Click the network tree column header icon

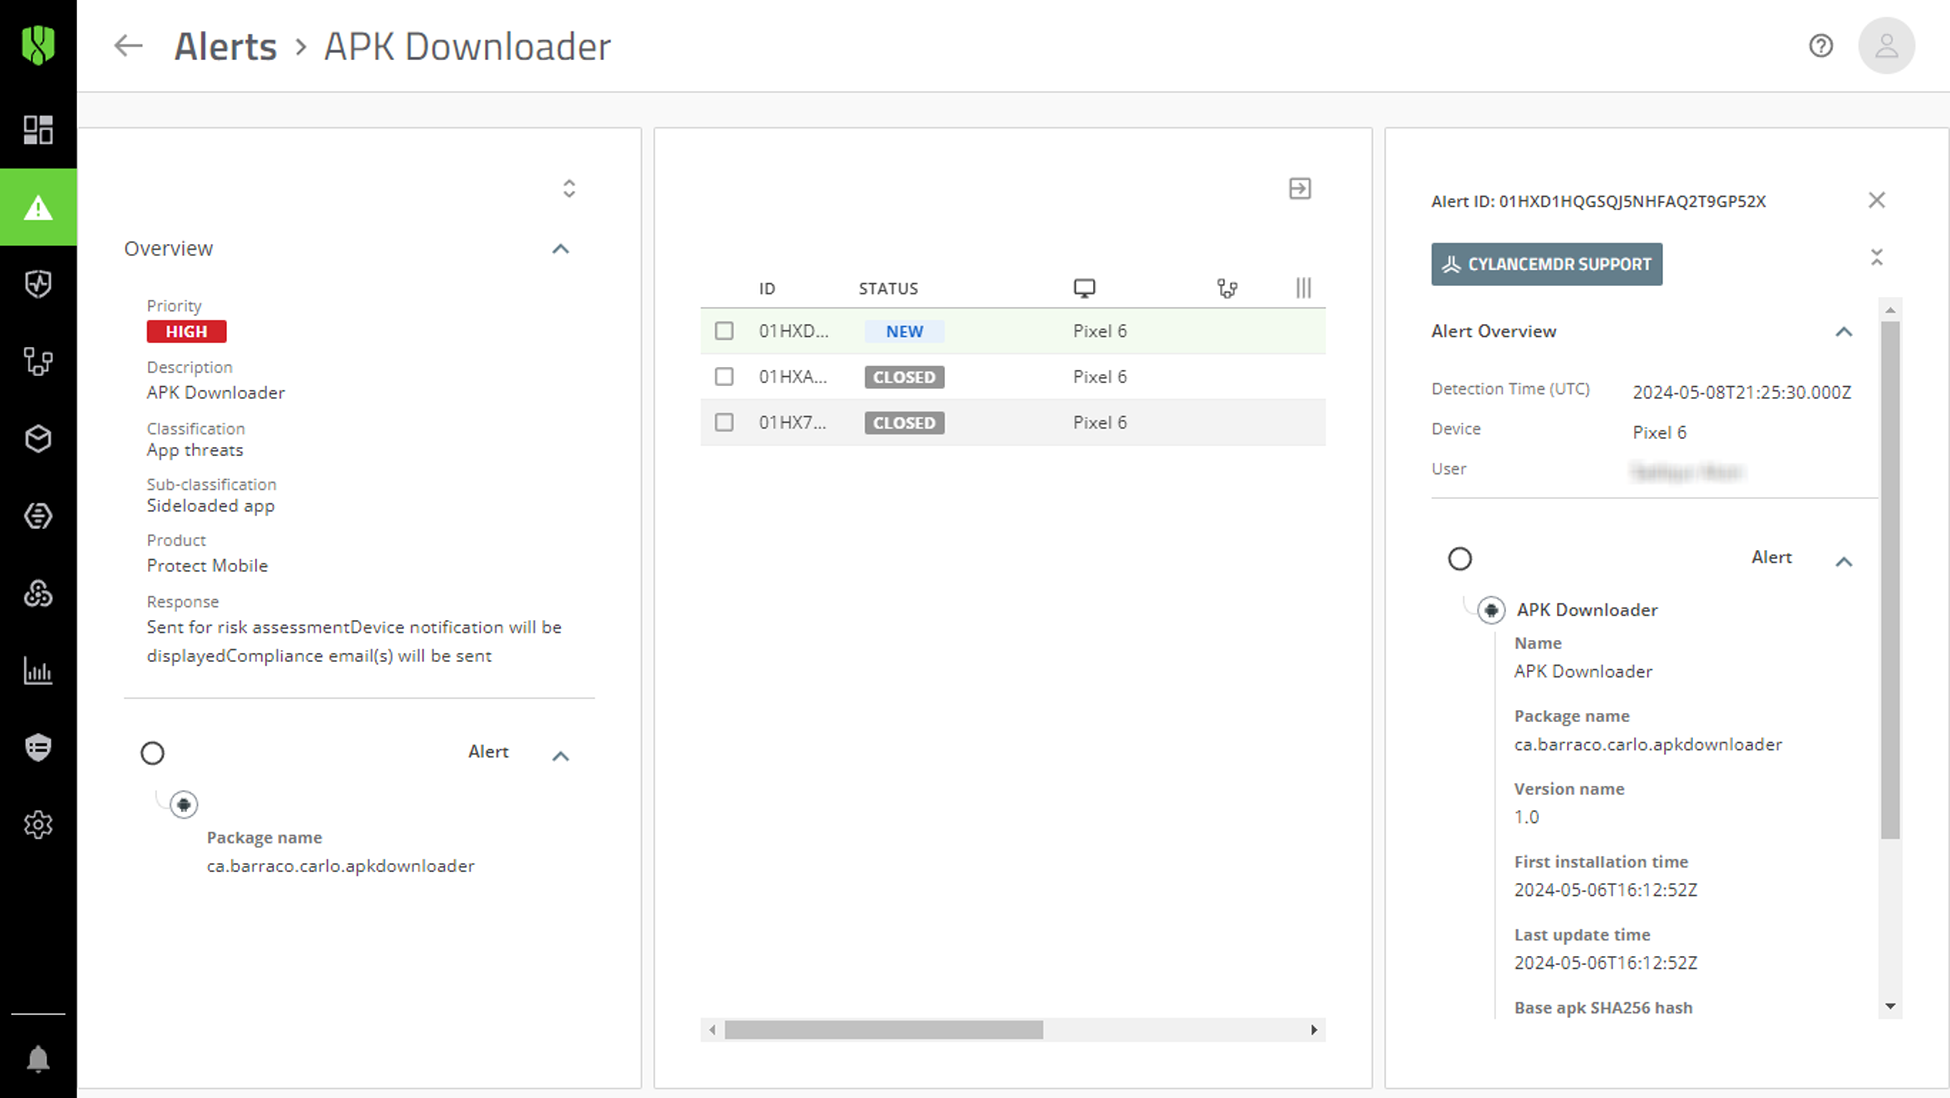tap(1227, 288)
